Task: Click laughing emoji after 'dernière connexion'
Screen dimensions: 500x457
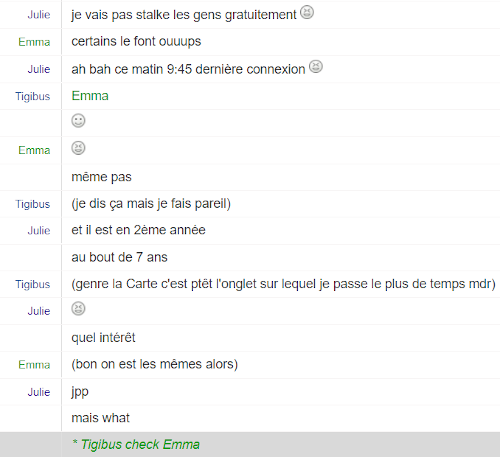Action: [316, 67]
